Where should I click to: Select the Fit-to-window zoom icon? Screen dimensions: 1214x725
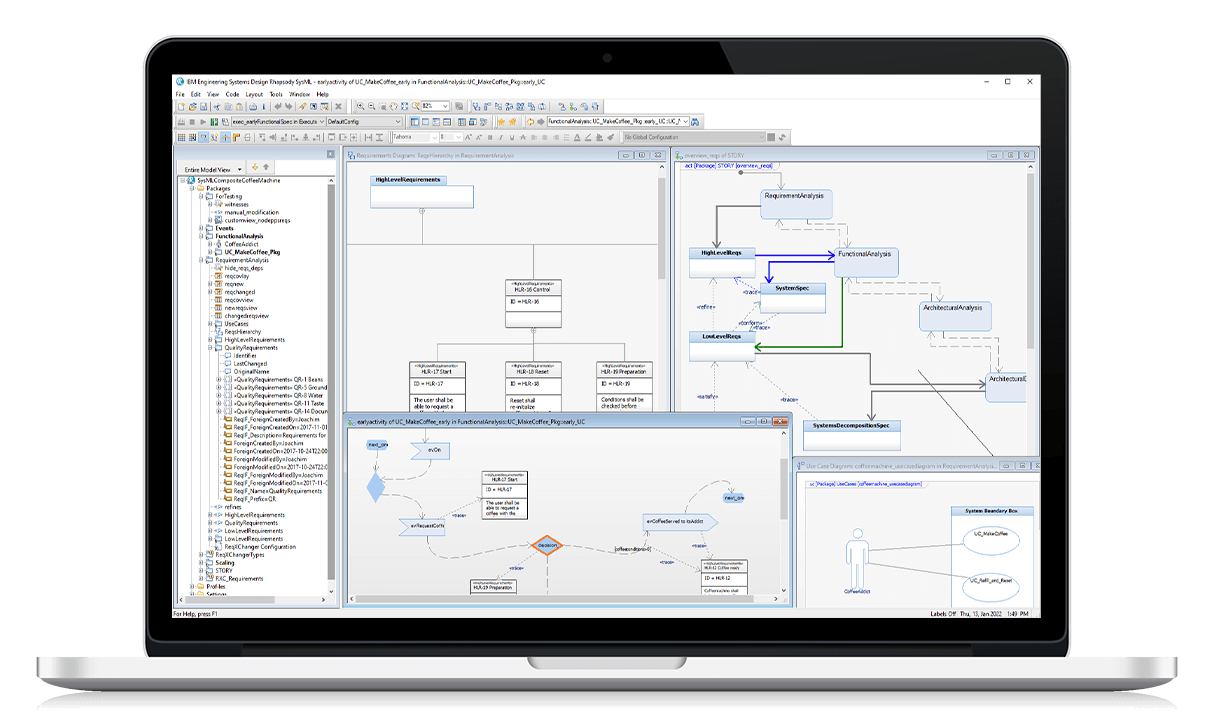tap(404, 105)
